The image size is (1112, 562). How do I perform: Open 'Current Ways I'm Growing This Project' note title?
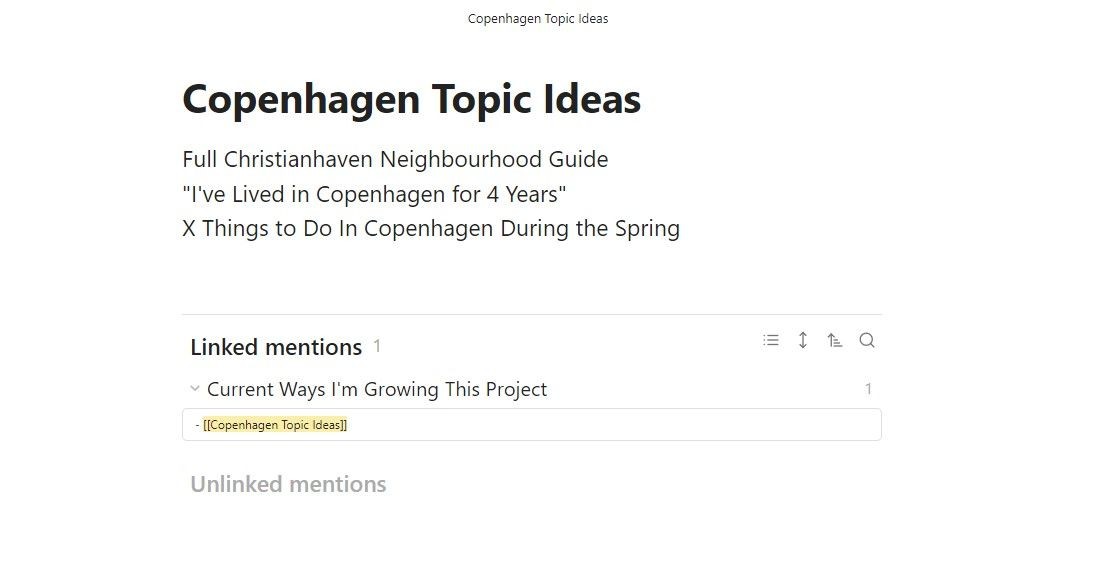(377, 390)
